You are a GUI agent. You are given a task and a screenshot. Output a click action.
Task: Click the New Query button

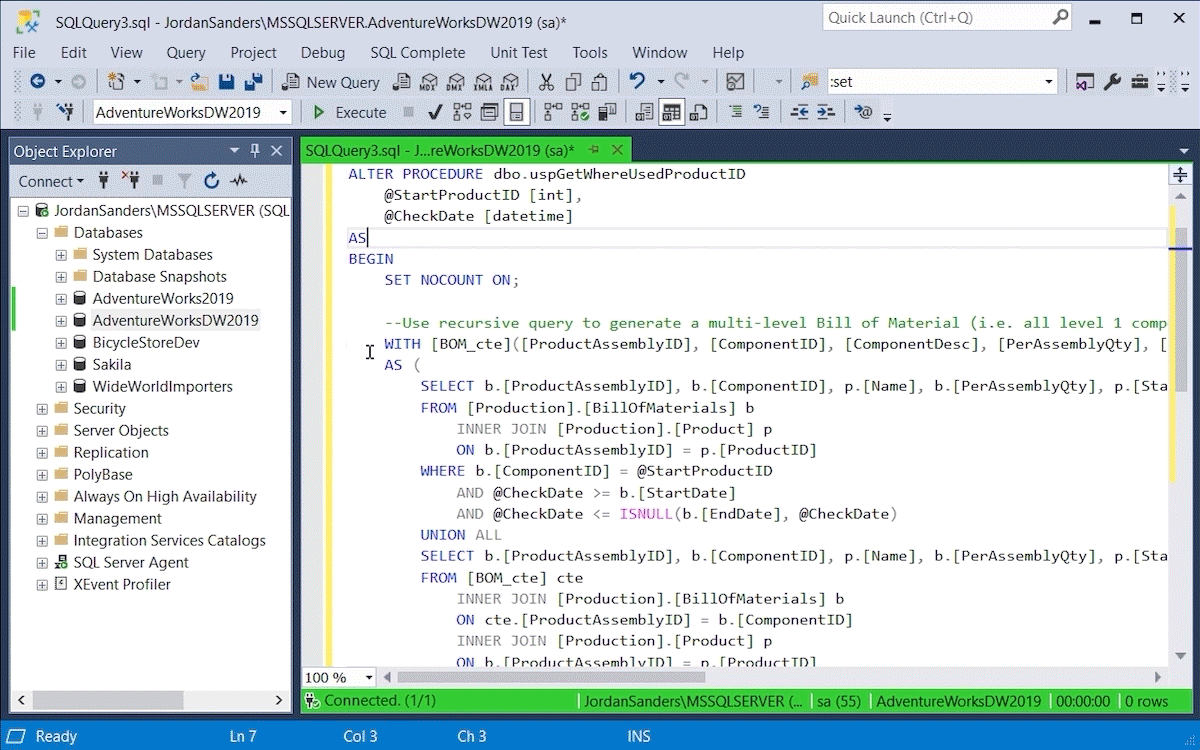click(x=331, y=82)
